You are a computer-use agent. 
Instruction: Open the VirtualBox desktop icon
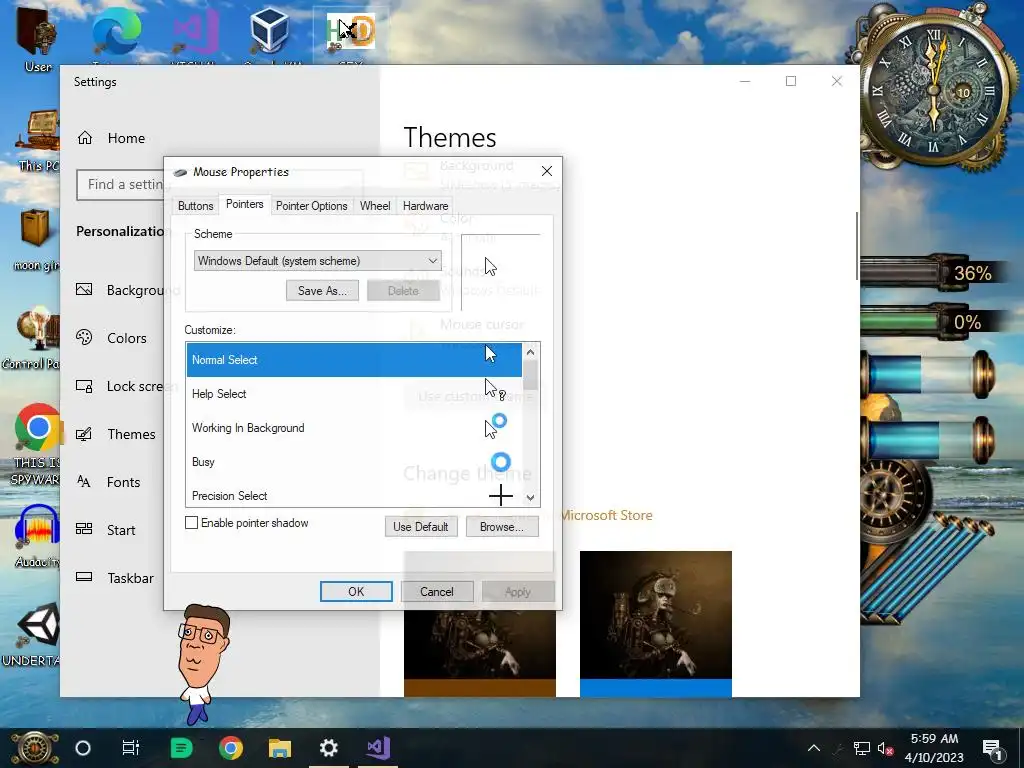click(270, 33)
